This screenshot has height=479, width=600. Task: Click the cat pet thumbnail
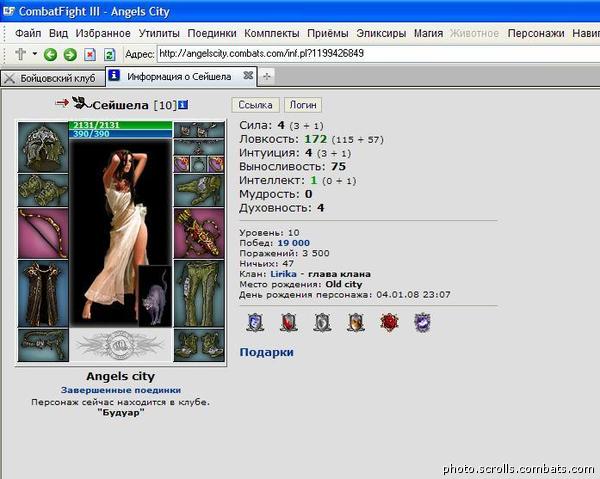155,296
